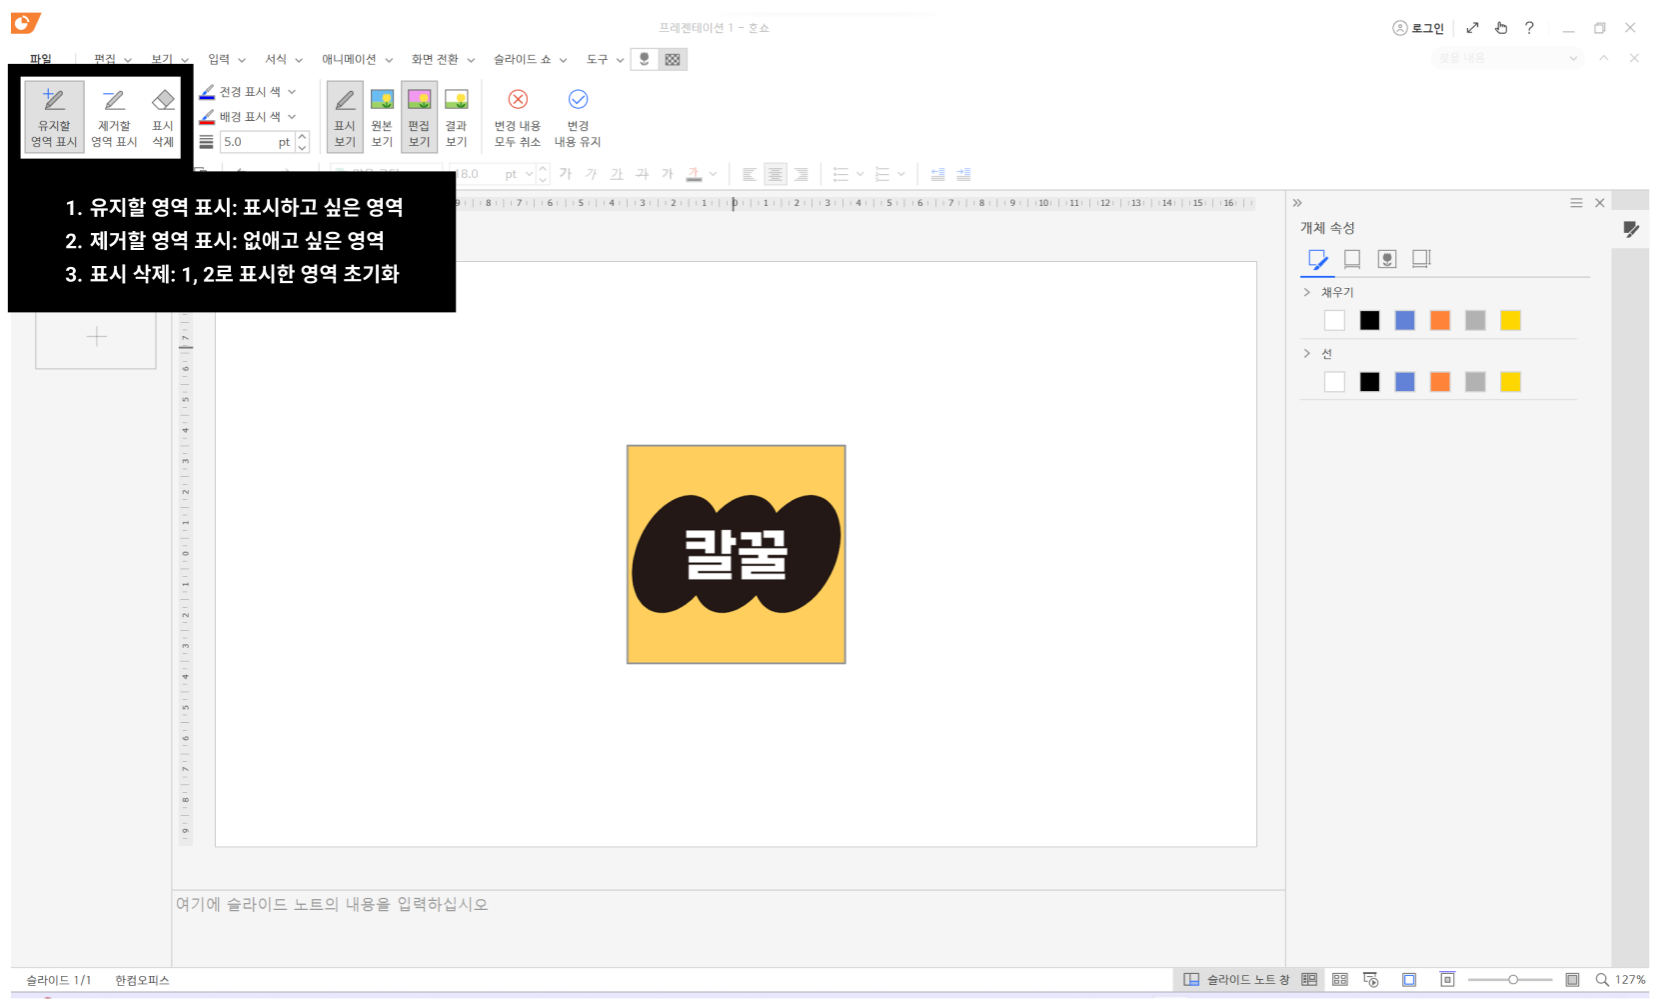Pick the blue swatch under 선
This screenshot has width=1656, height=1006.
1405,382
